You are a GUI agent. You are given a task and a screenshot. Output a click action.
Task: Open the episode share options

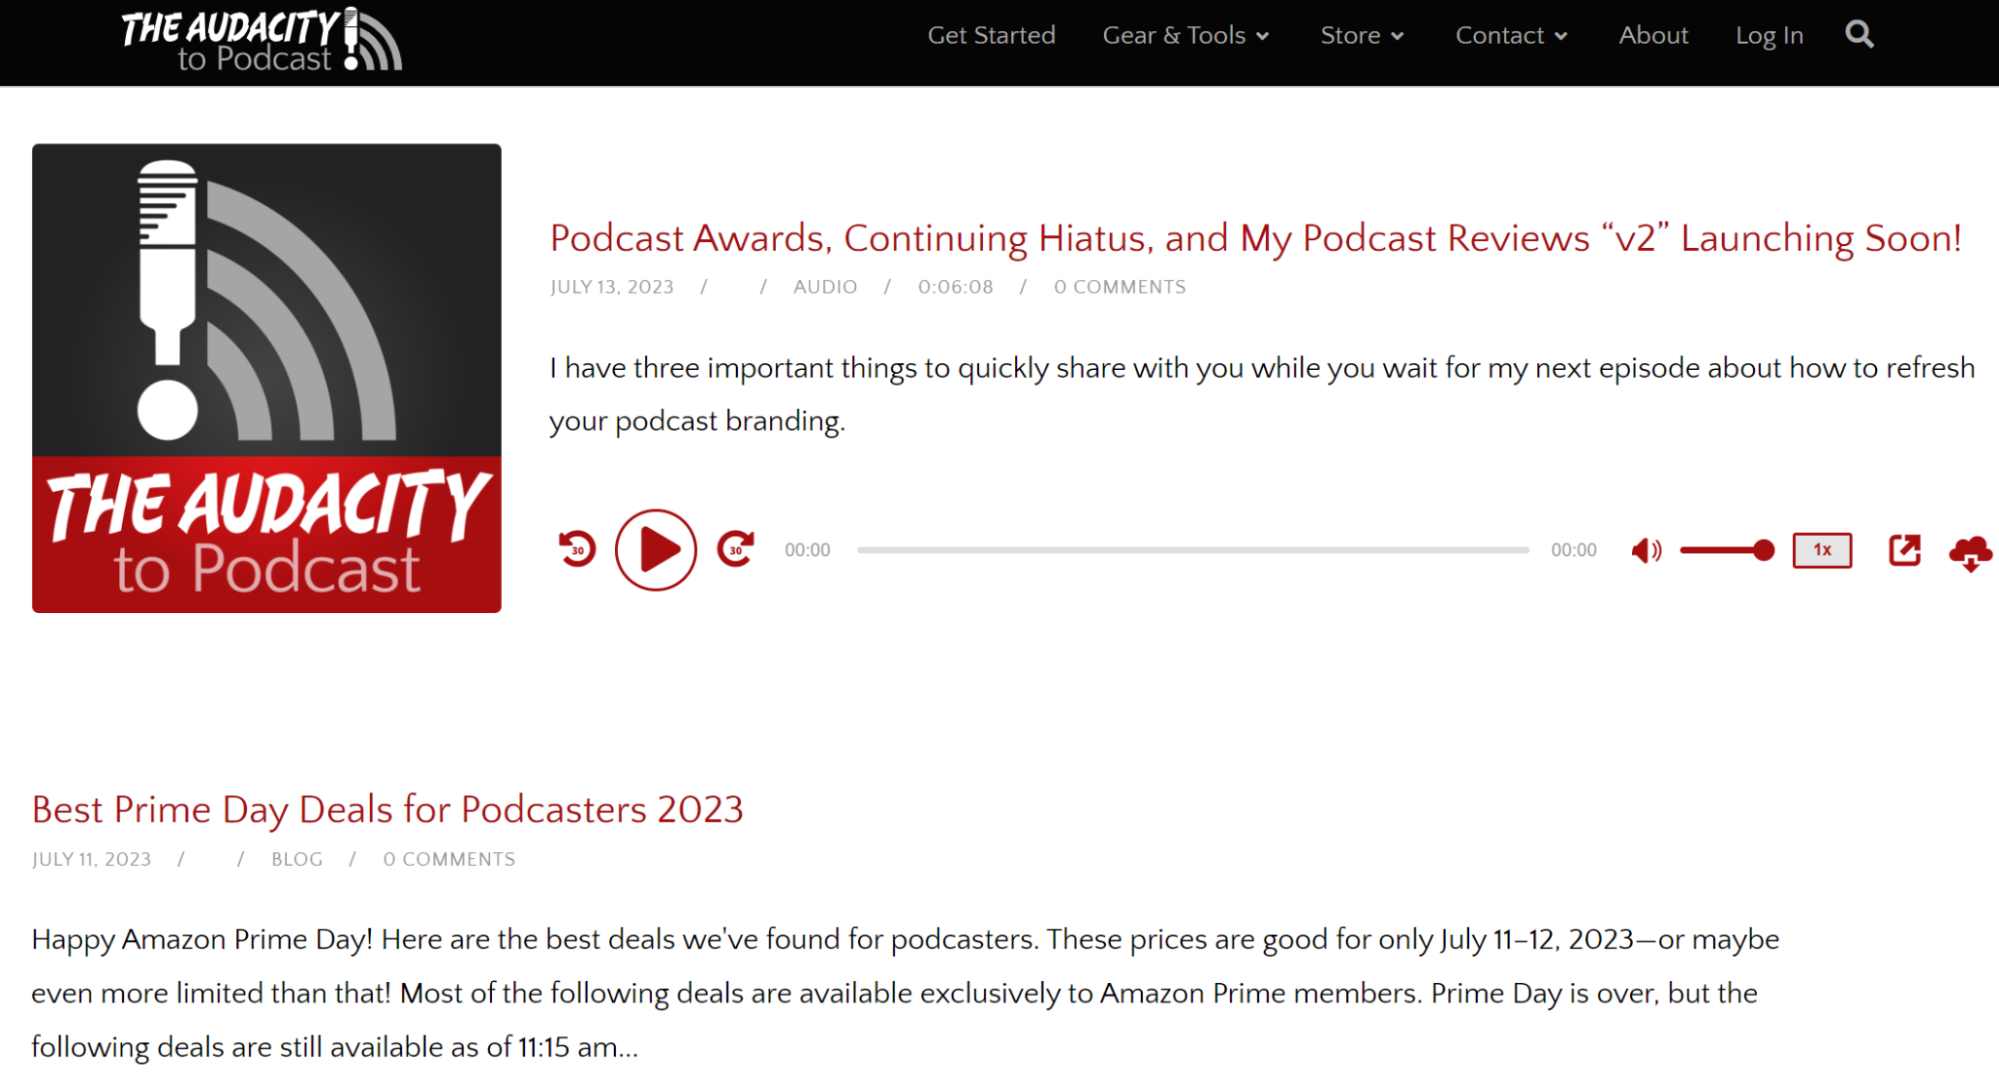point(1905,549)
